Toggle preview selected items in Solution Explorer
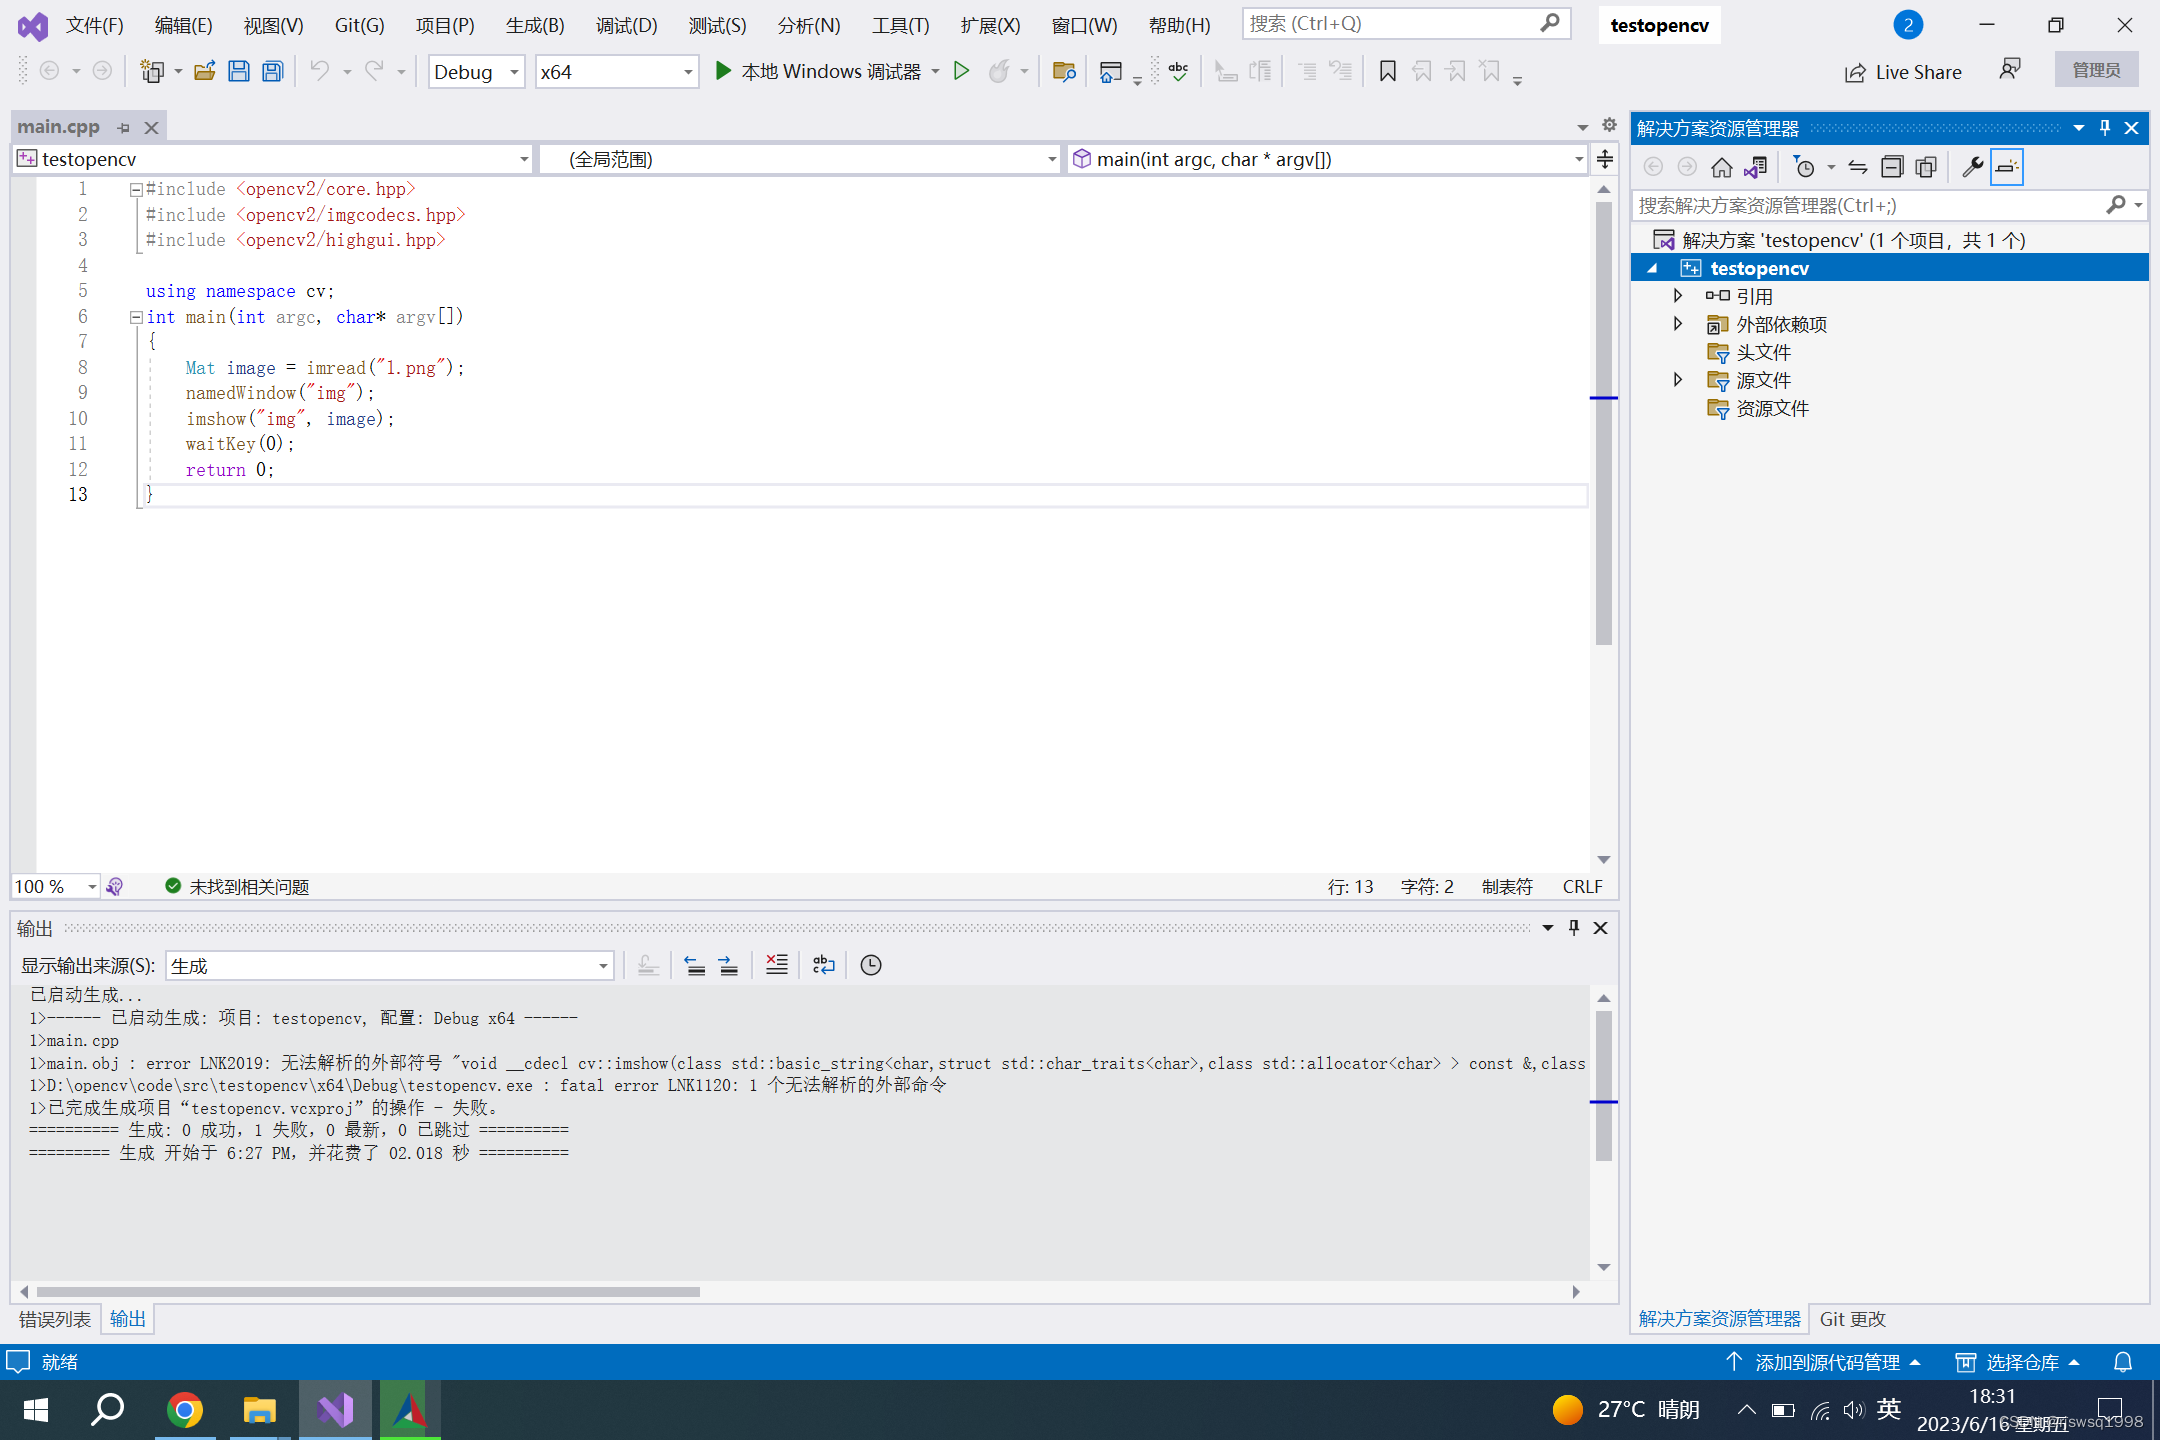The image size is (2160, 1440). [x=2006, y=167]
